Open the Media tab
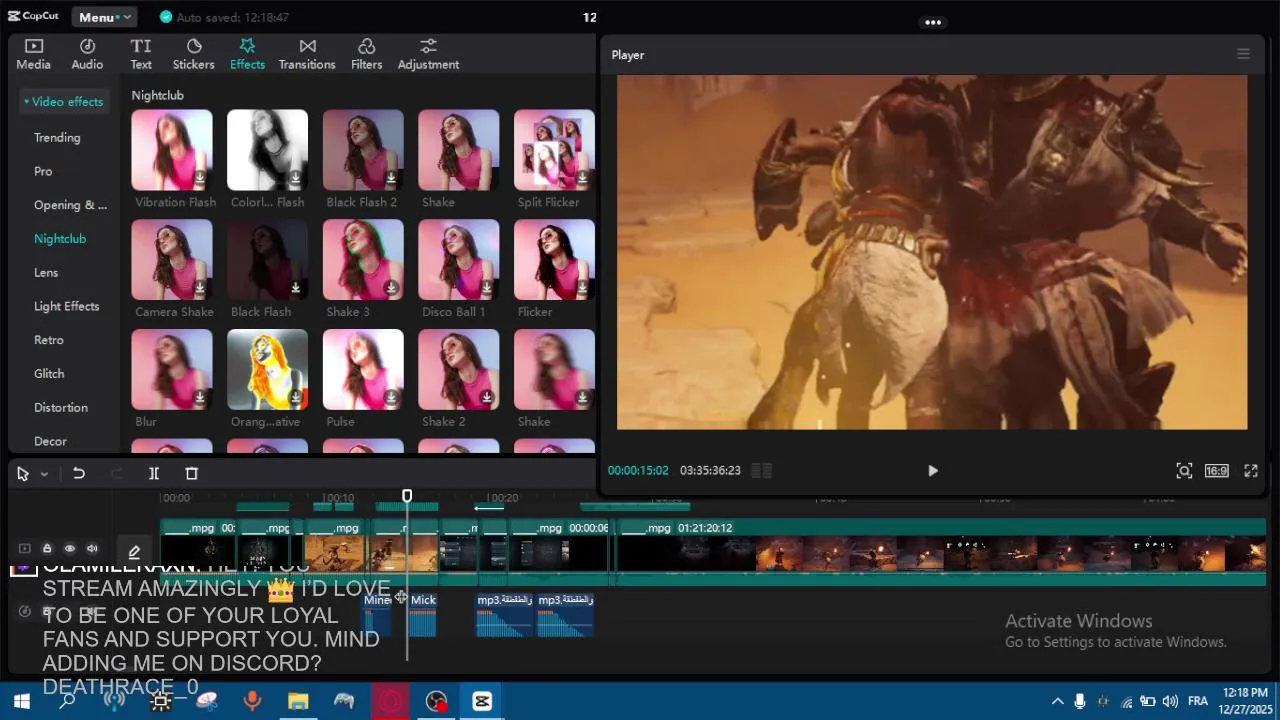1280x720 pixels. [x=33, y=55]
